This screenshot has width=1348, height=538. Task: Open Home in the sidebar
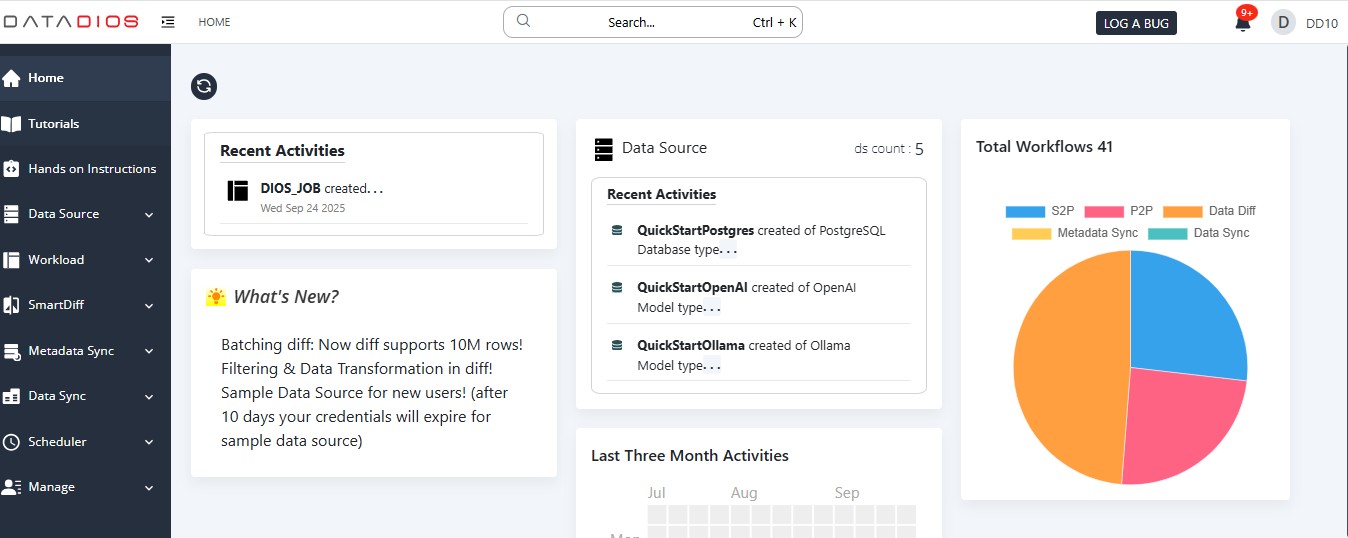(85, 78)
